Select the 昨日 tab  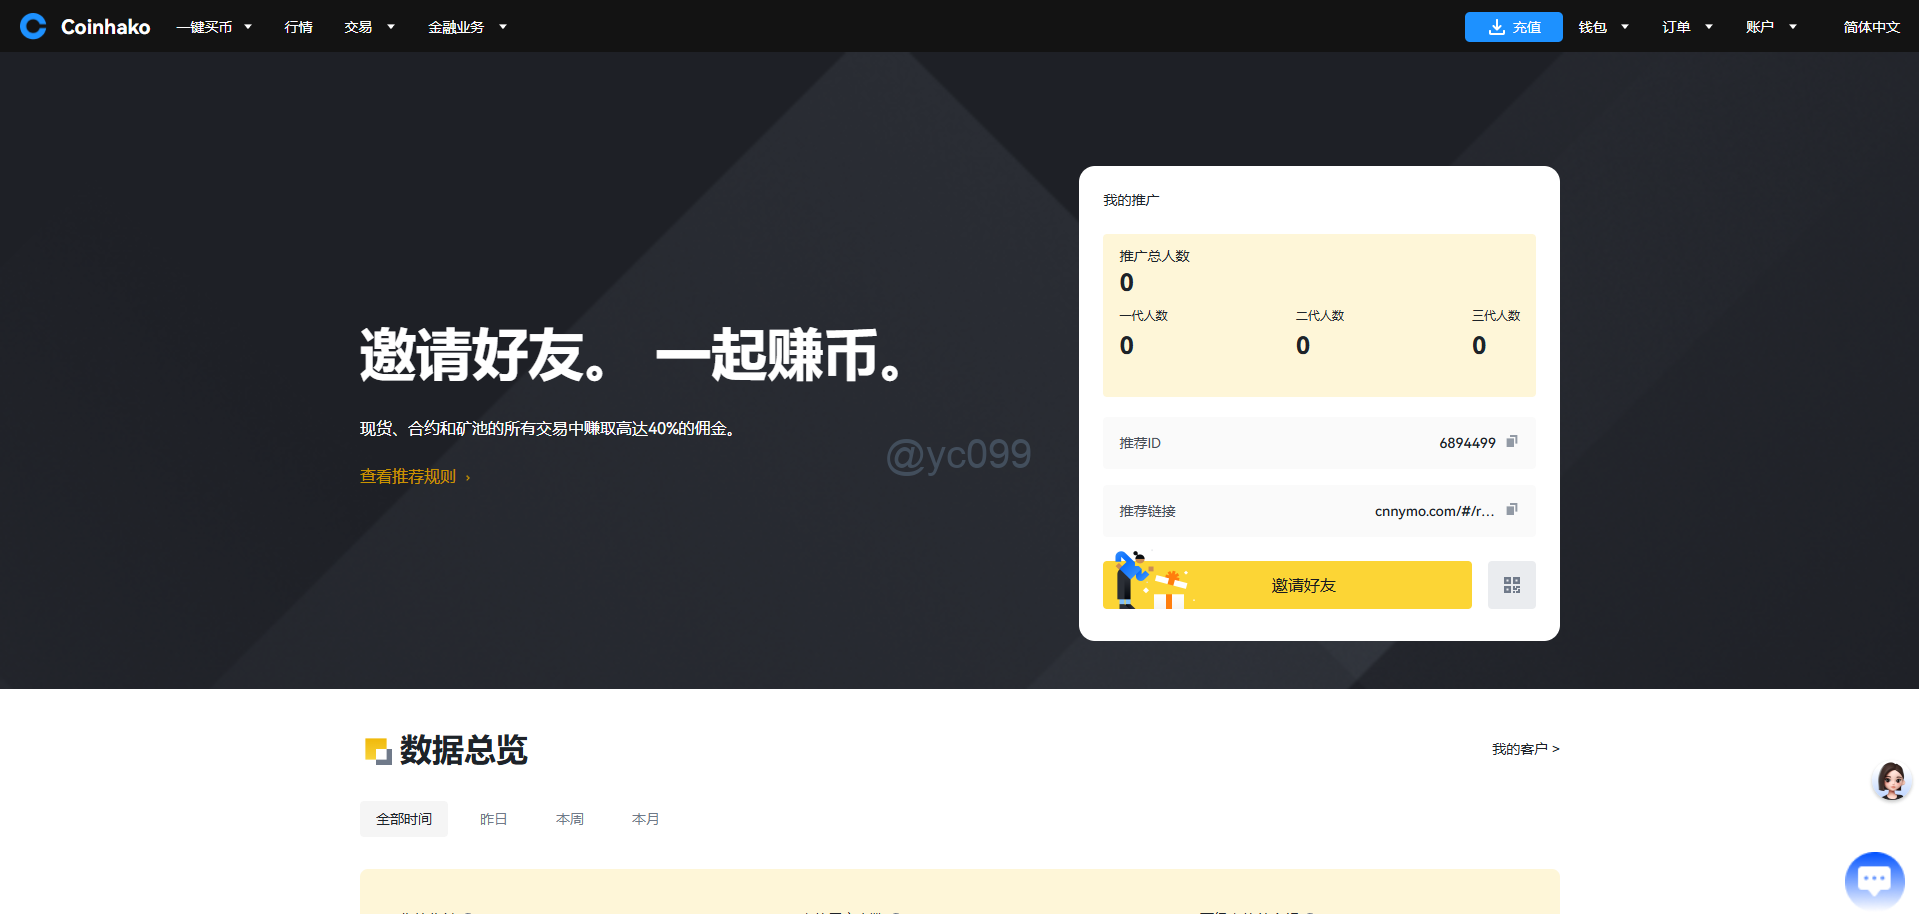click(493, 819)
